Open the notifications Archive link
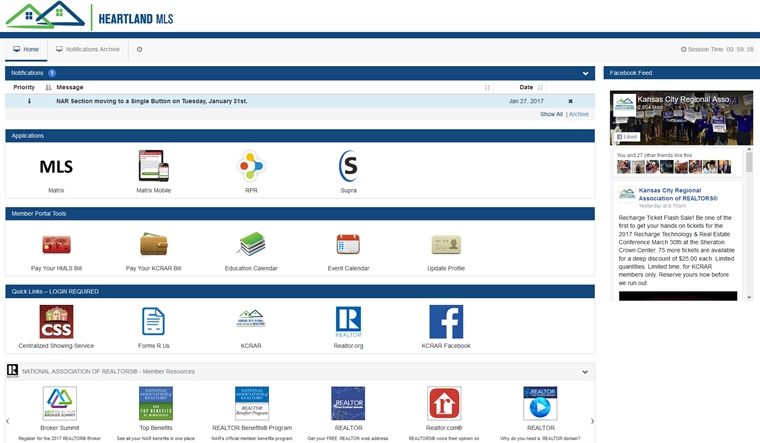 click(x=579, y=114)
